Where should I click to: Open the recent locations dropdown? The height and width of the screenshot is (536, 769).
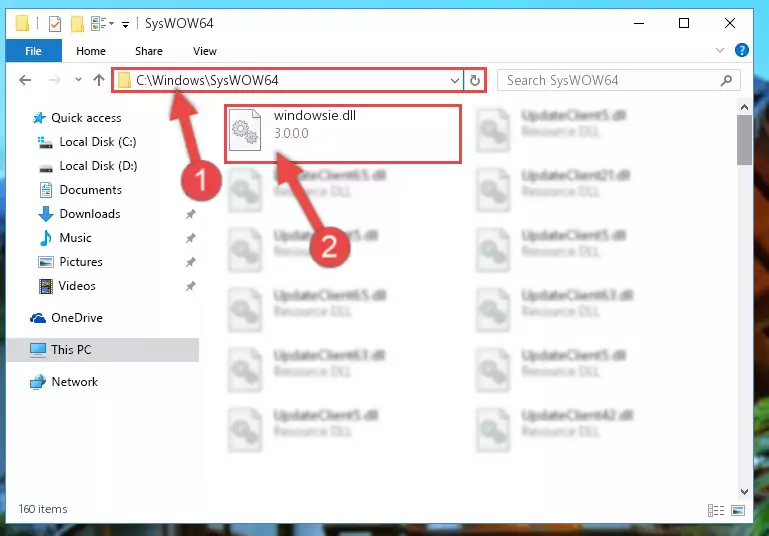pyautogui.click(x=78, y=79)
